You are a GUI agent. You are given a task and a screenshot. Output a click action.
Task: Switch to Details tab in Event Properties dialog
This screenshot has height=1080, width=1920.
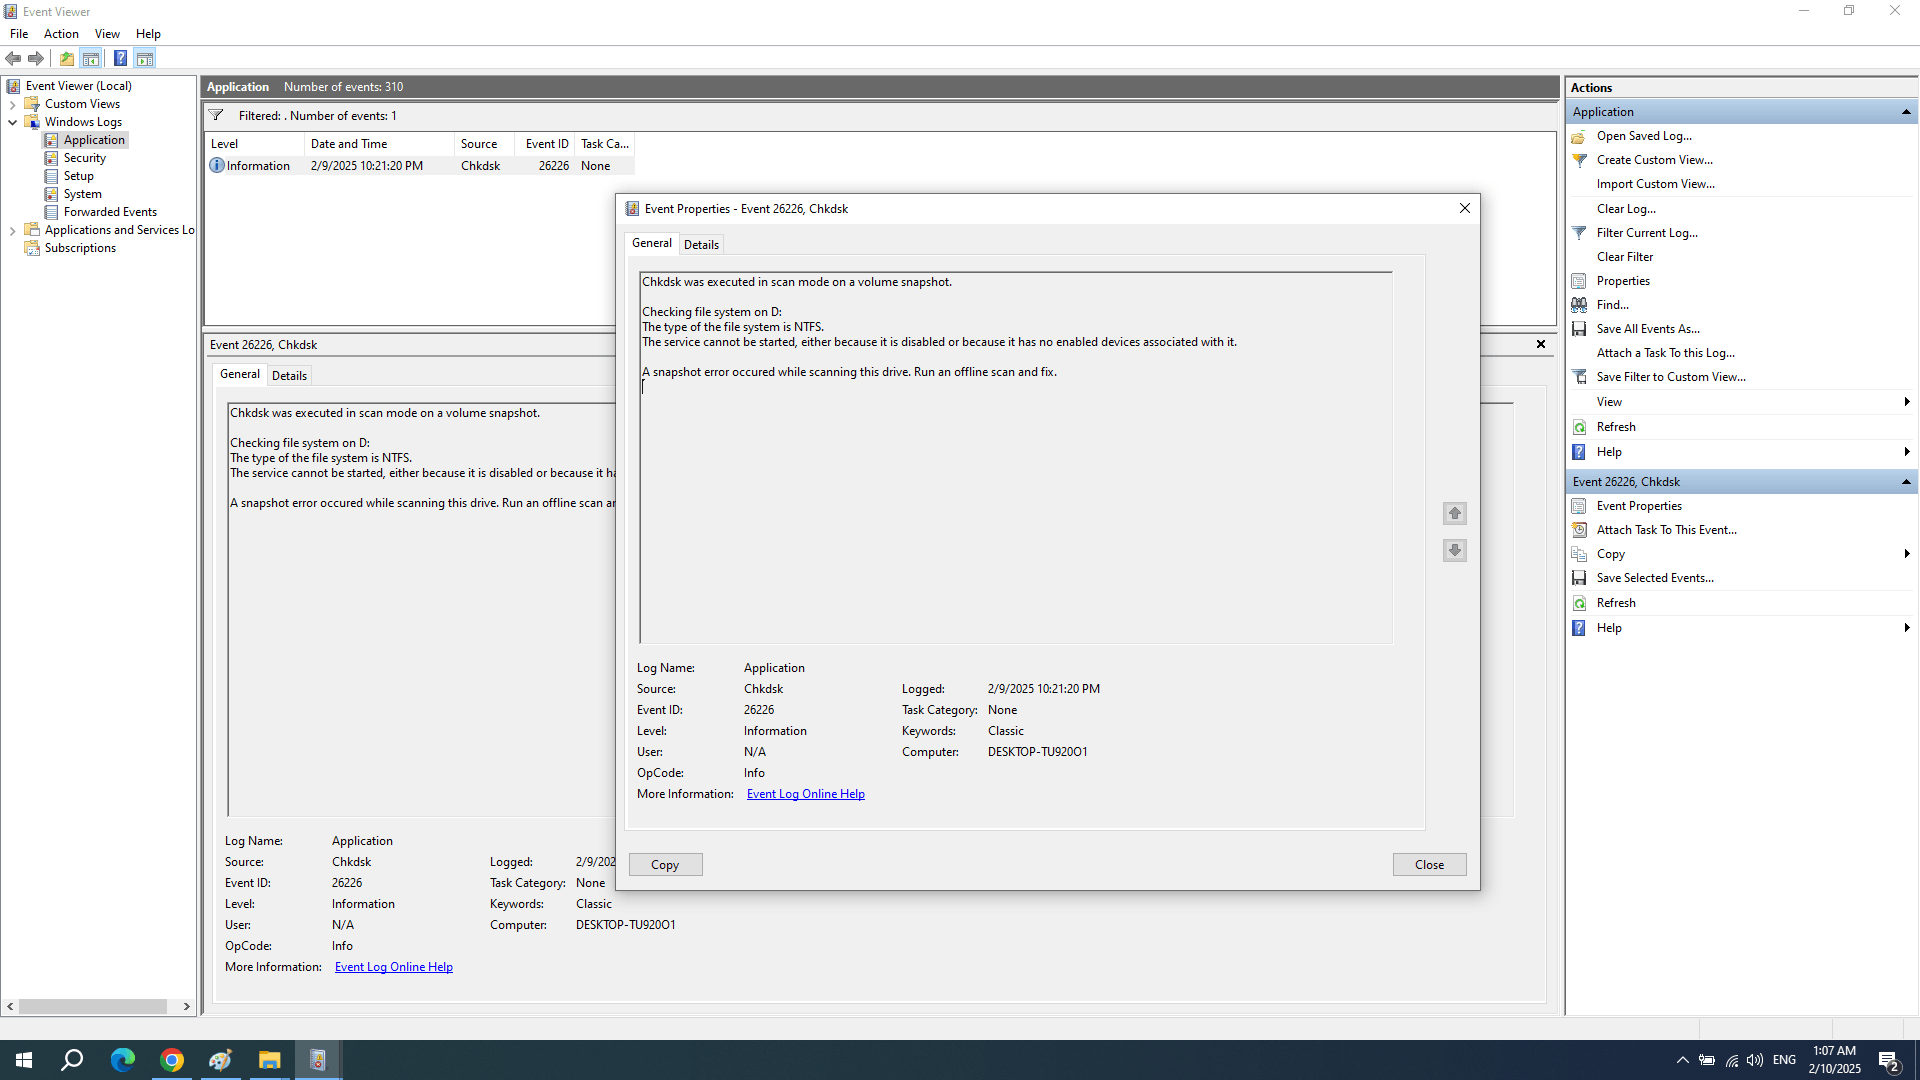point(701,245)
